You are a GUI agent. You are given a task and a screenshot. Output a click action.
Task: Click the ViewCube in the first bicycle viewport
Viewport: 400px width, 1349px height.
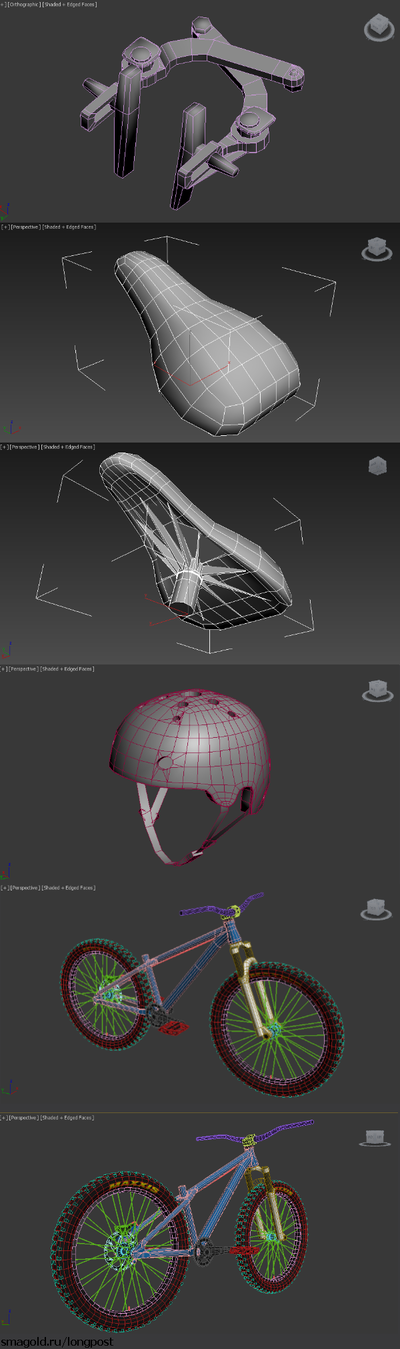(x=376, y=910)
